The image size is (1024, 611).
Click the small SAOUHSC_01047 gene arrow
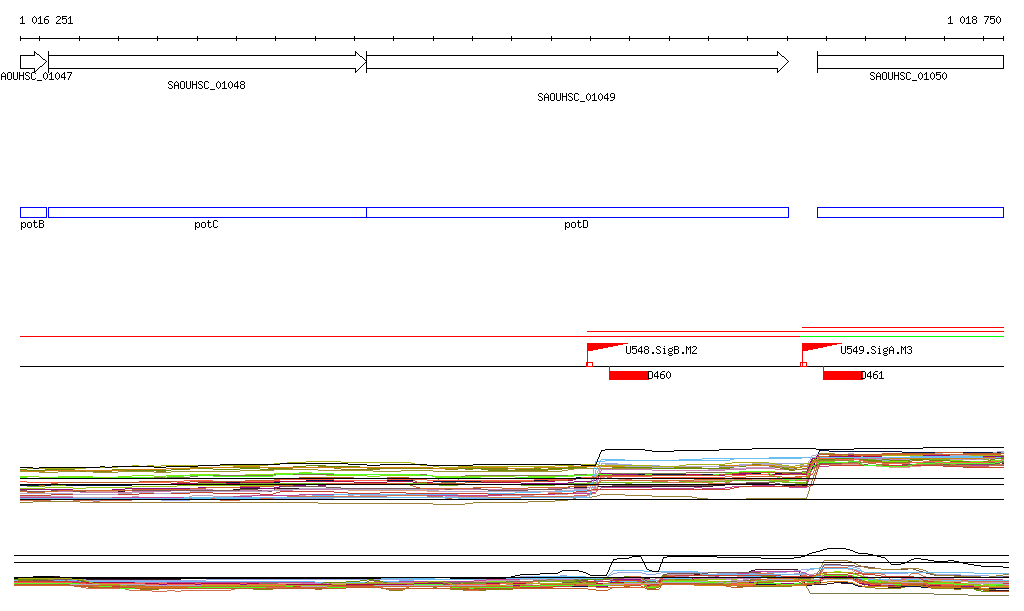click(33, 62)
